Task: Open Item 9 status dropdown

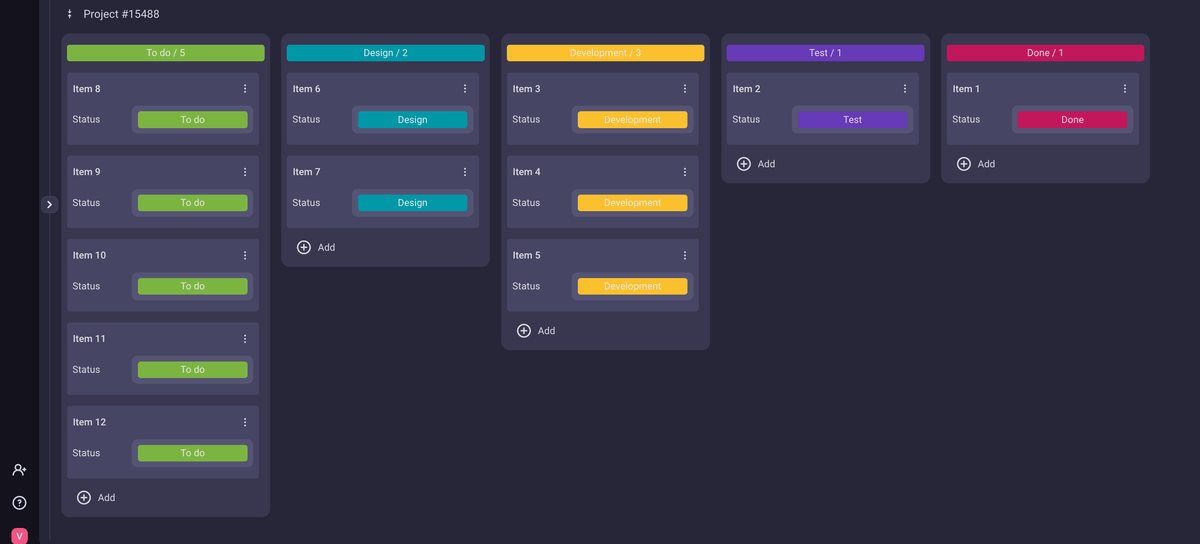Action: [x=192, y=203]
